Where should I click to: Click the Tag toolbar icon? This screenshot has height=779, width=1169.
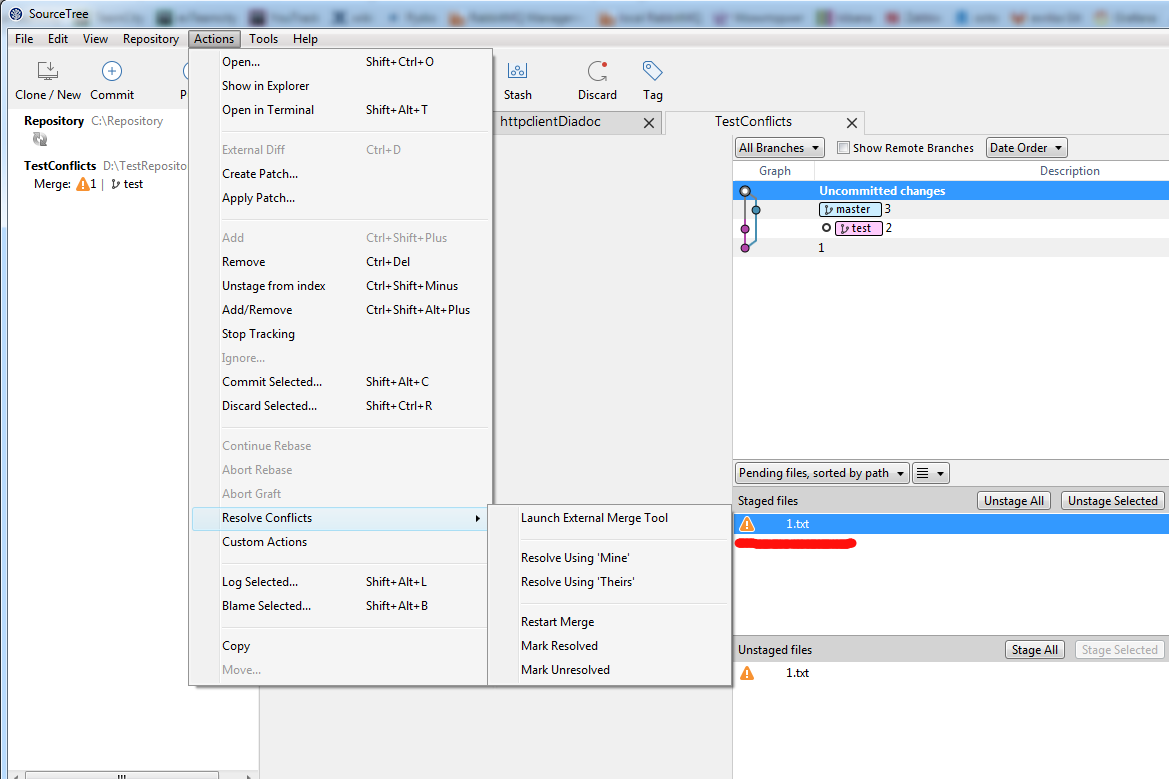point(652,72)
